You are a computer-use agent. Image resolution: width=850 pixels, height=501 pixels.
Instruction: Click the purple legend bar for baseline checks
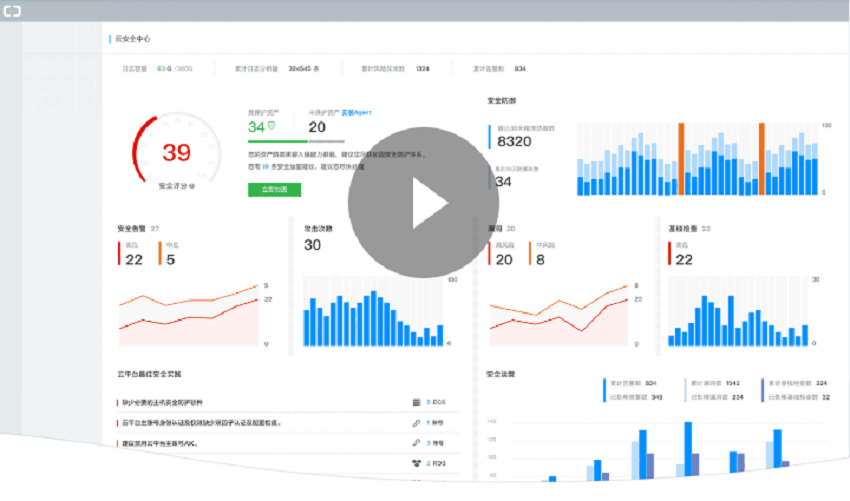click(763, 390)
